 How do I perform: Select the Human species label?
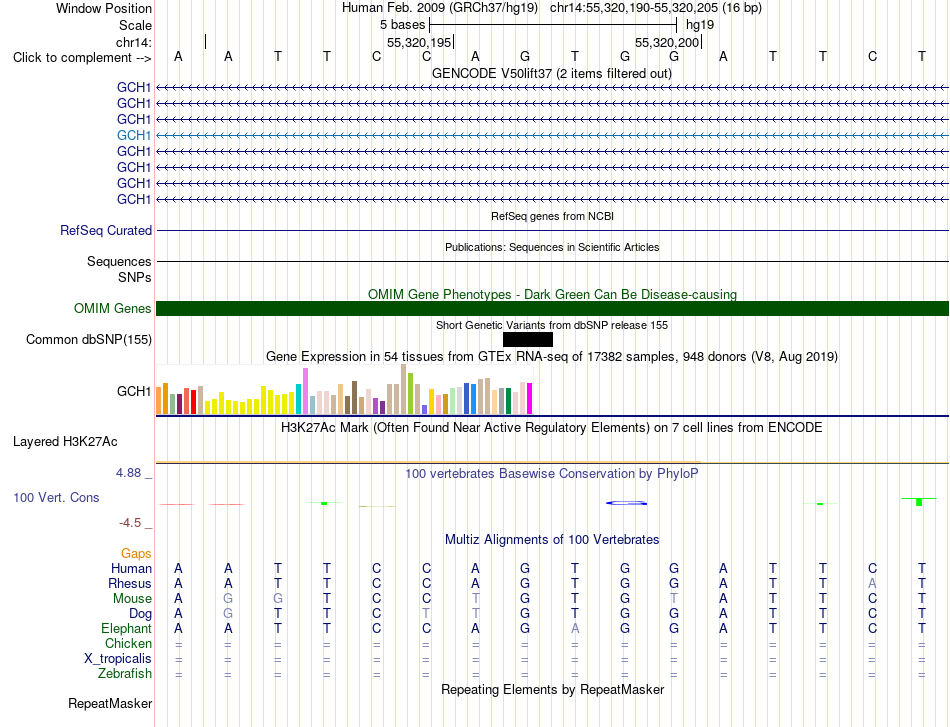tap(131, 568)
